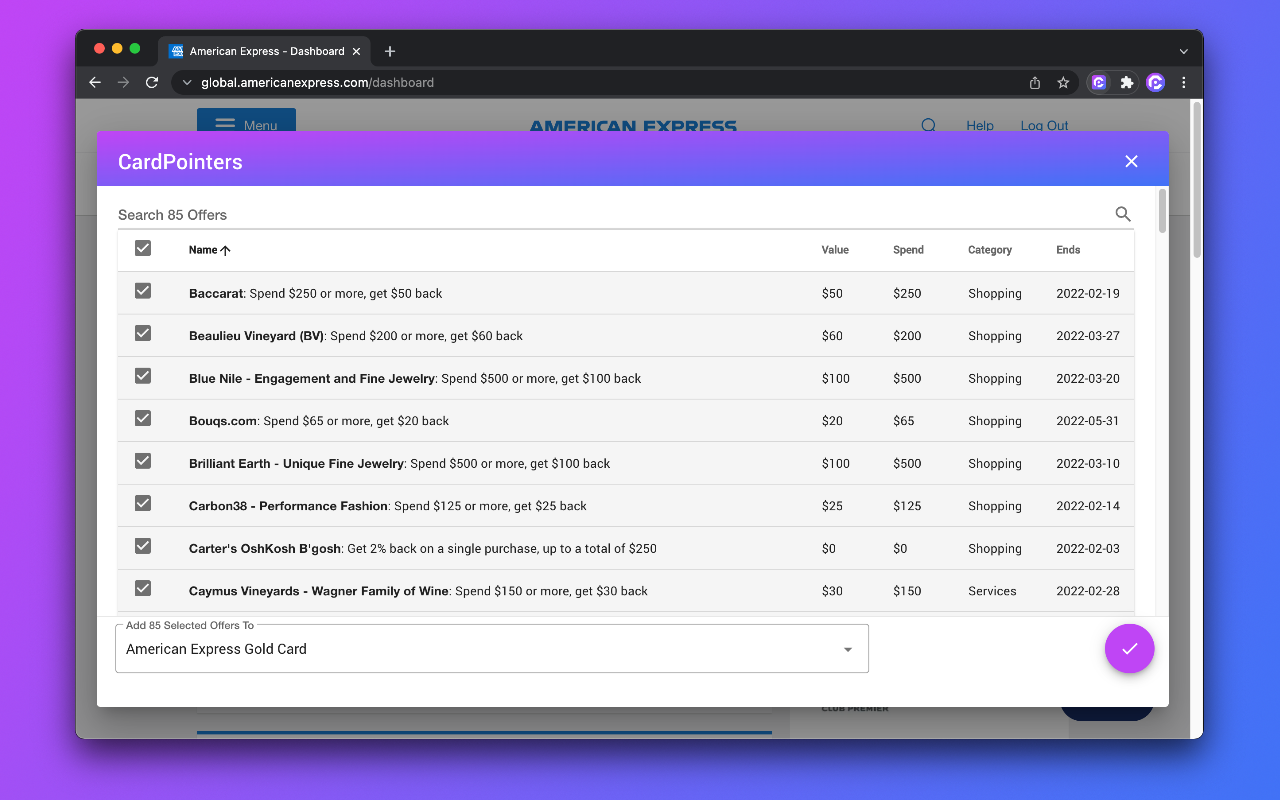
Task: Click the share page icon in address bar
Action: pyautogui.click(x=1035, y=83)
